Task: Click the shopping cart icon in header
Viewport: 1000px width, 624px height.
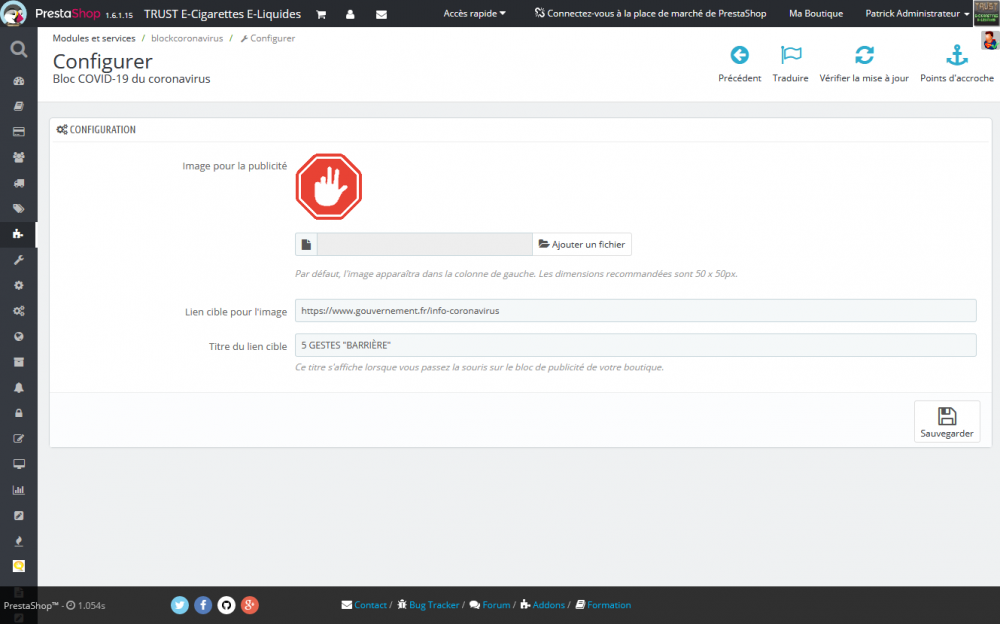Action: [x=321, y=14]
